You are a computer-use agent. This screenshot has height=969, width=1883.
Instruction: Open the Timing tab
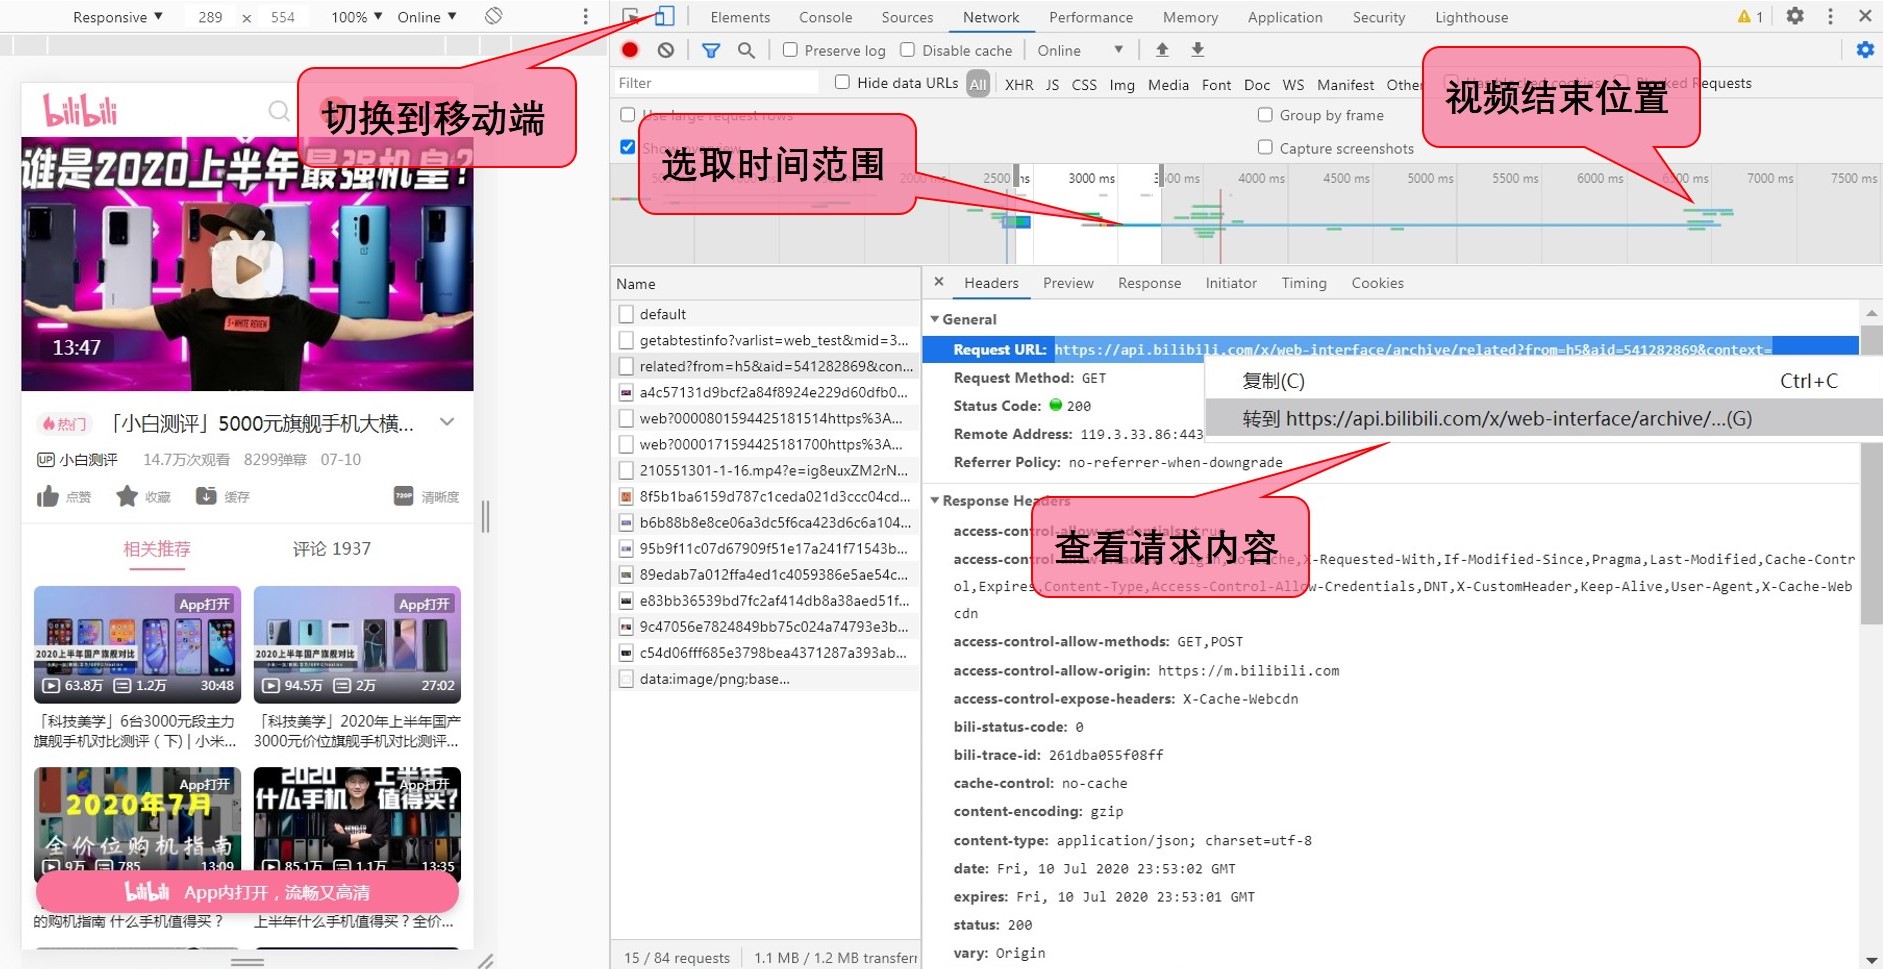click(1304, 283)
